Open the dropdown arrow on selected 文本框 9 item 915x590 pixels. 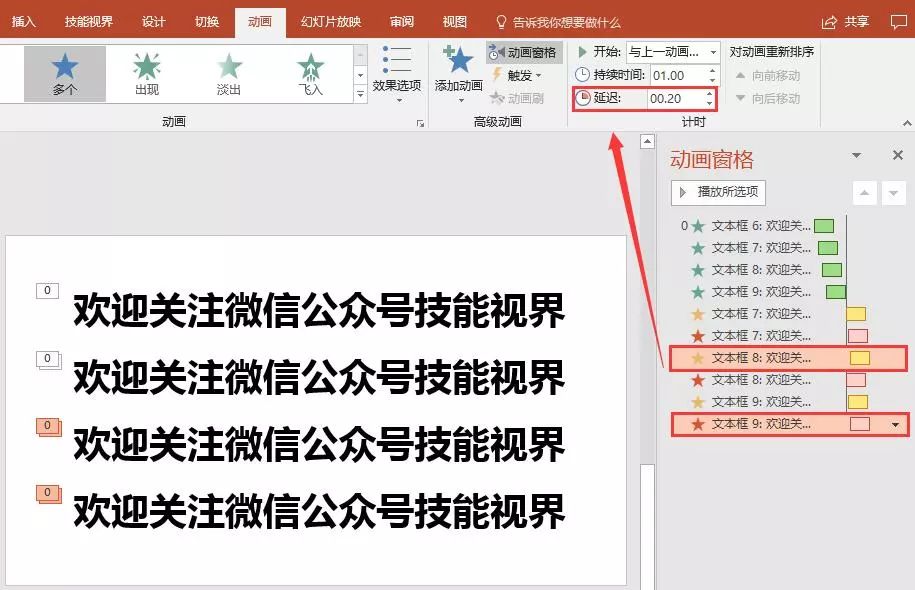(895, 425)
